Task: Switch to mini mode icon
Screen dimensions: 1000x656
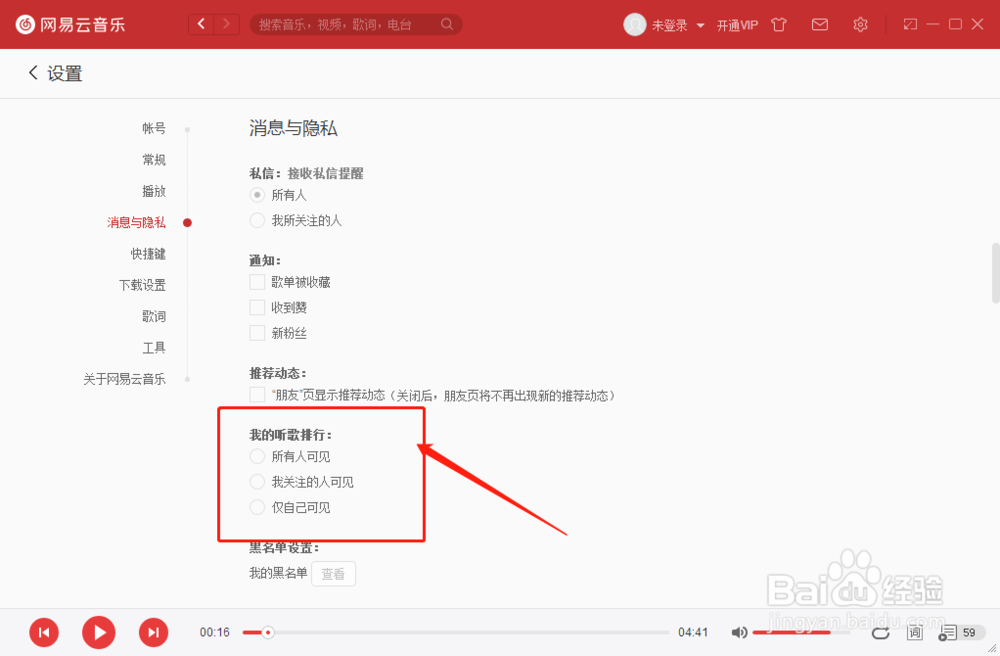Action: click(910, 24)
